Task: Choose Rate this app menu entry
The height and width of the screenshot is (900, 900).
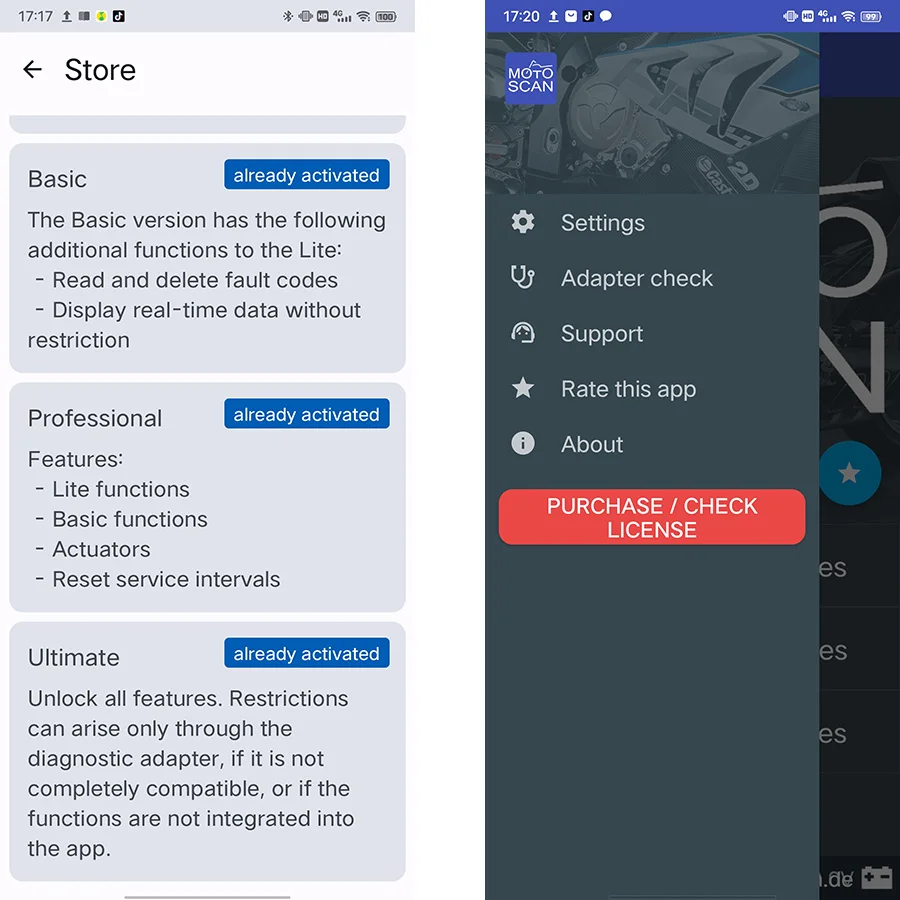Action: [x=652, y=389]
